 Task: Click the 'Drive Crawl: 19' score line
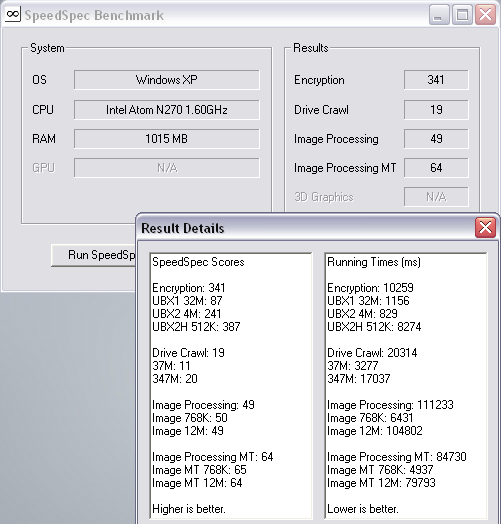[x=189, y=353]
